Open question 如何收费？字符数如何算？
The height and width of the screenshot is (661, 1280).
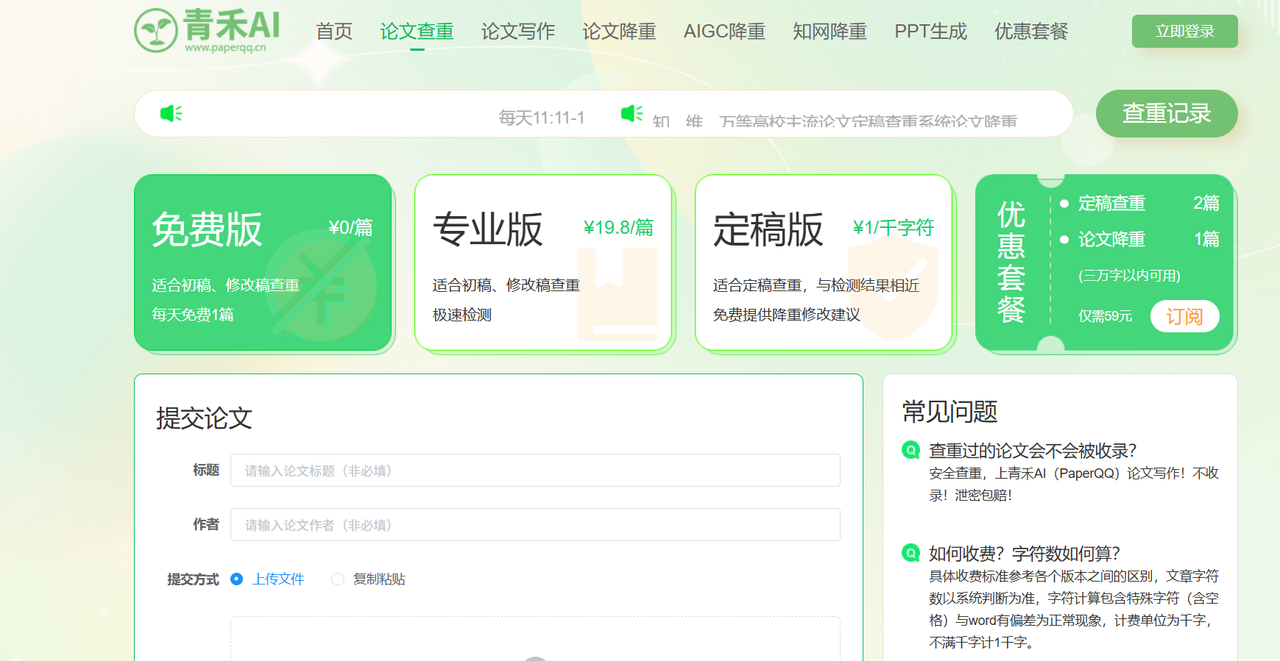1025,554
